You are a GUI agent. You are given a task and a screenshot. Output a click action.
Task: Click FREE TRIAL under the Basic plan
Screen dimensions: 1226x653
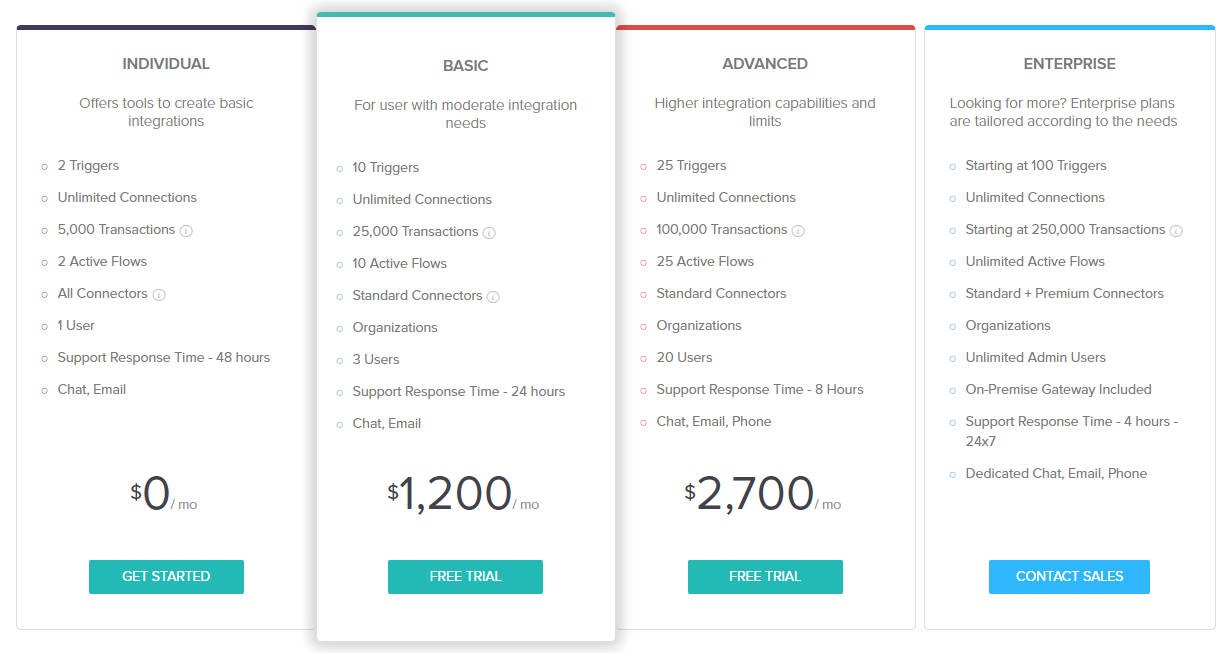(x=465, y=576)
